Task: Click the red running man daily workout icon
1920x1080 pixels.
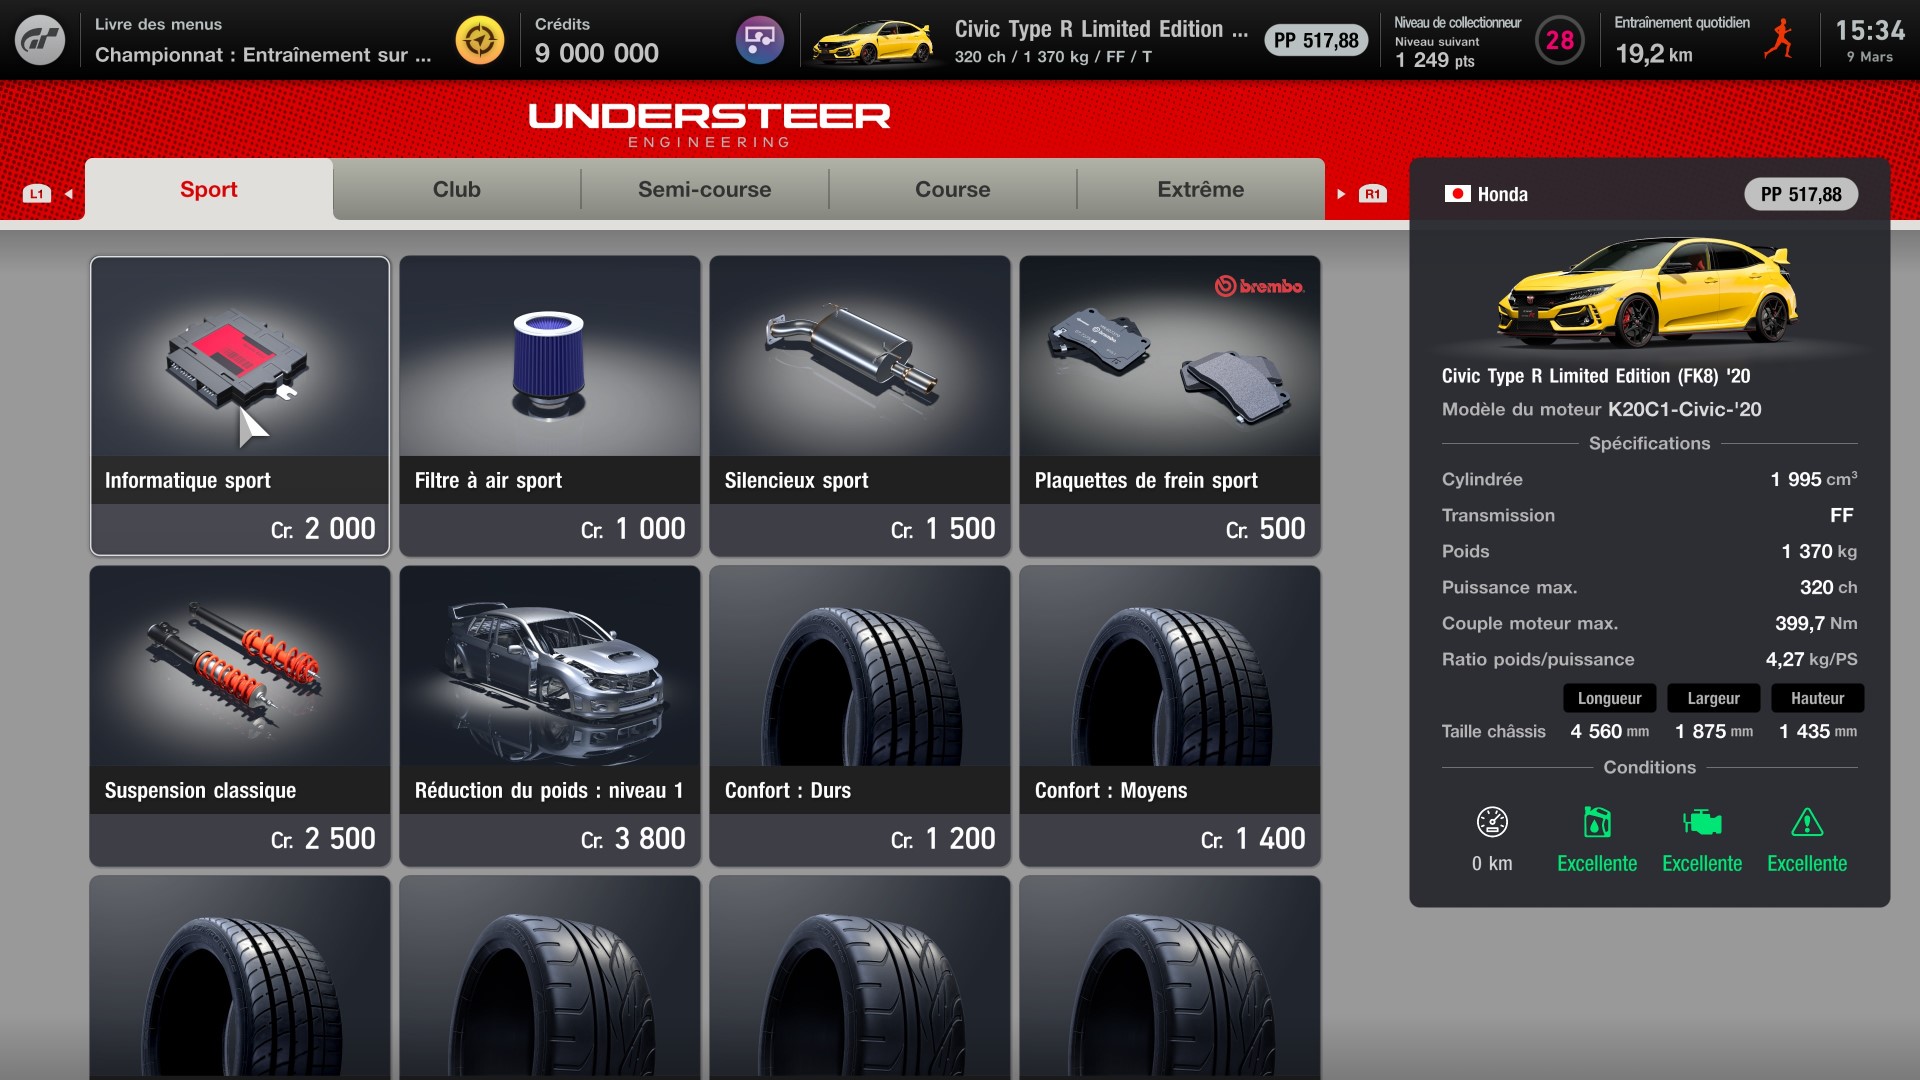Action: [x=1779, y=40]
